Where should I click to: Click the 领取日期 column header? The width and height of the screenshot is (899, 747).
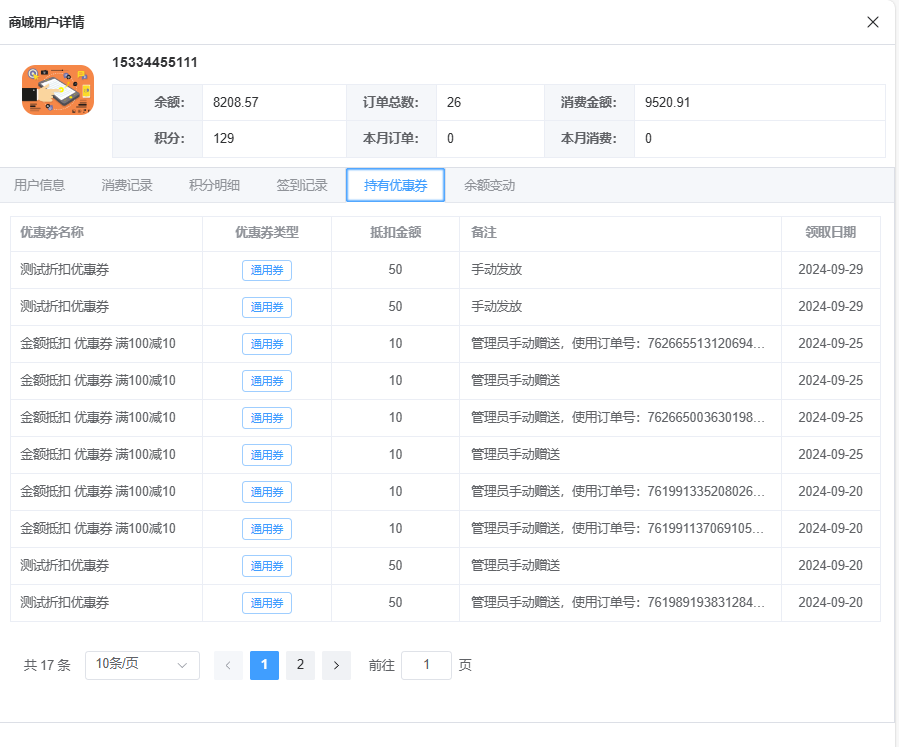(x=830, y=232)
